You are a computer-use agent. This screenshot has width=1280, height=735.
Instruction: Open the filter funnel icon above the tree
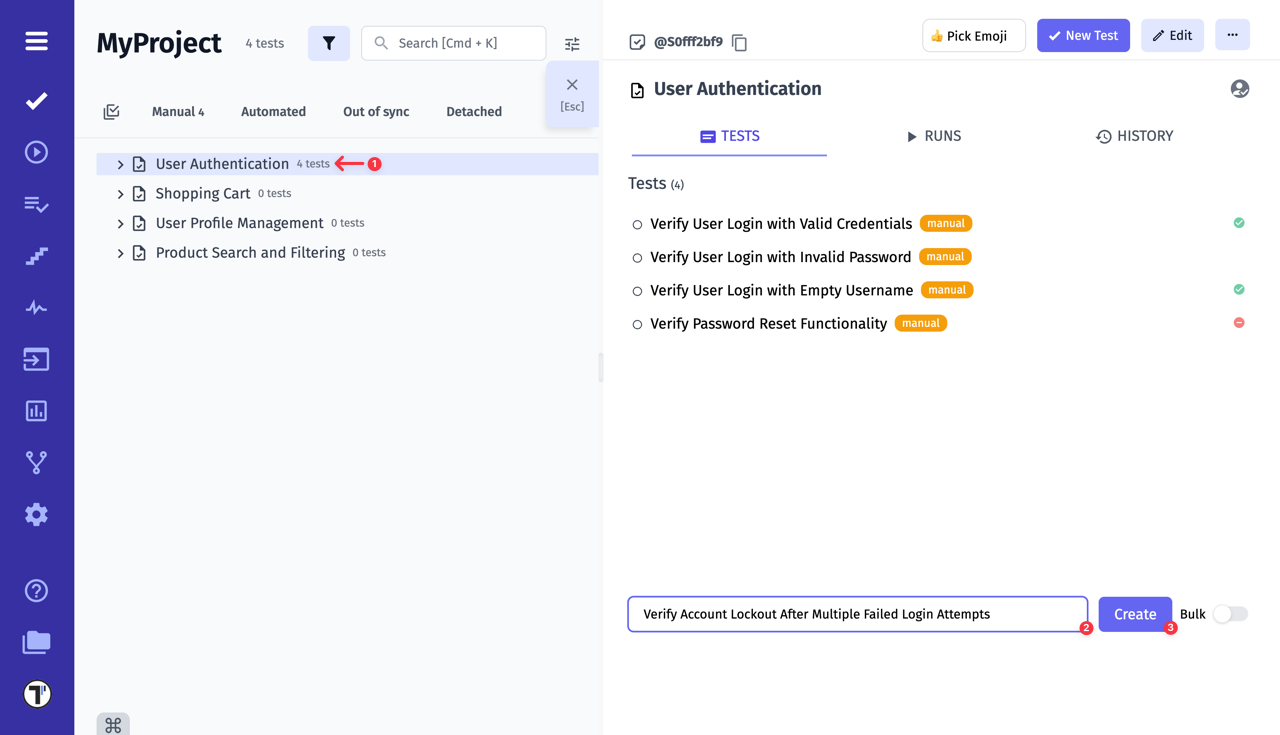(x=329, y=43)
